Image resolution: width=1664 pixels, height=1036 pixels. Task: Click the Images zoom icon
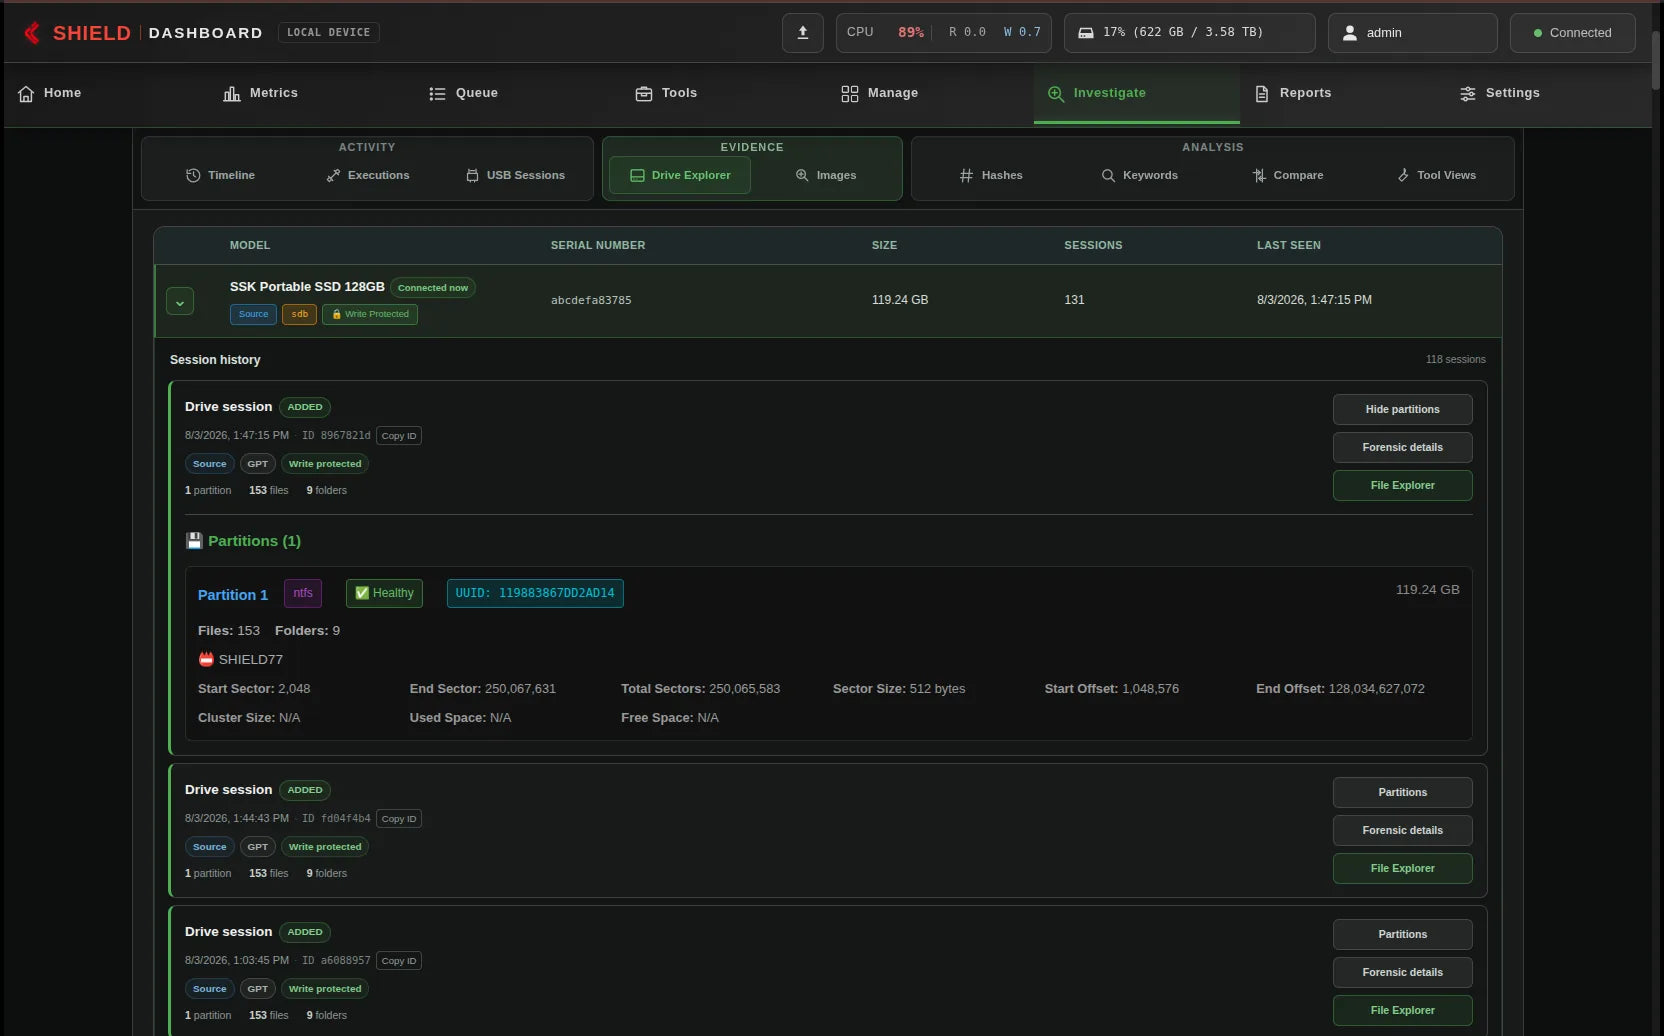[x=802, y=175]
